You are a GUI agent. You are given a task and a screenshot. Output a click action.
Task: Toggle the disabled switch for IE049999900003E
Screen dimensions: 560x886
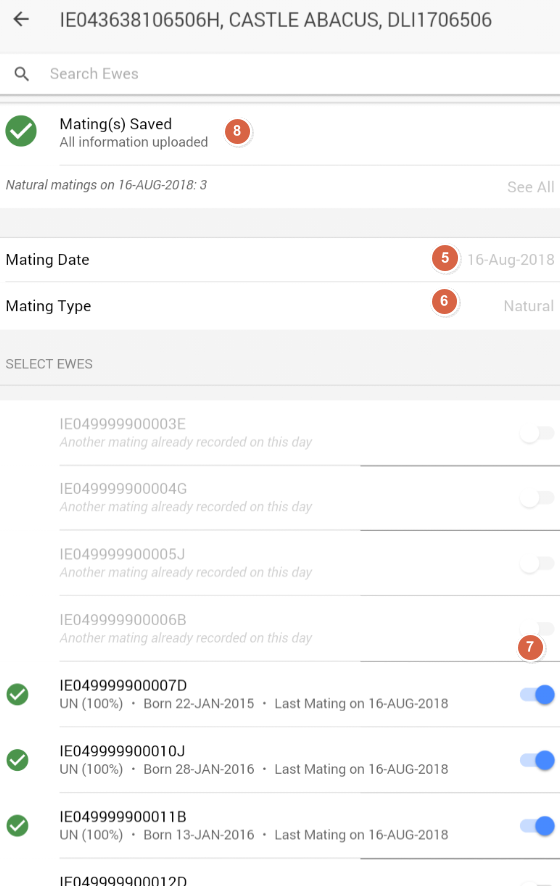[x=537, y=433]
